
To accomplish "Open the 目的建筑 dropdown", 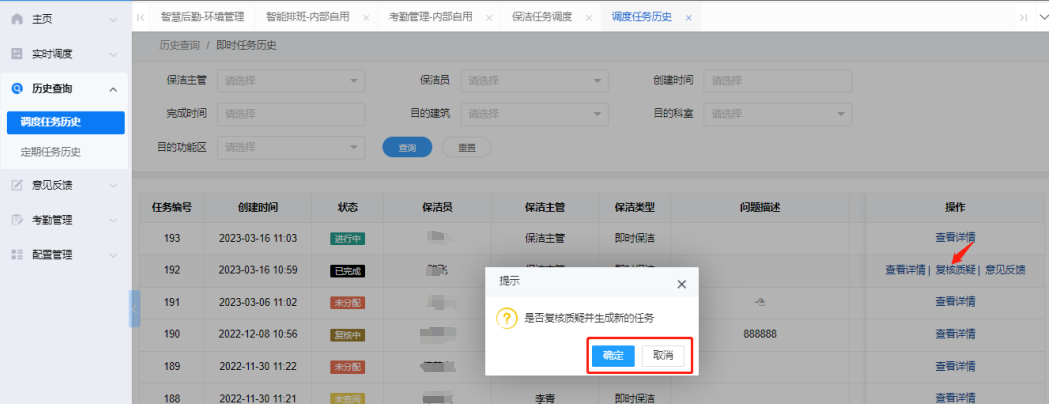I will pyautogui.click(x=534, y=115).
